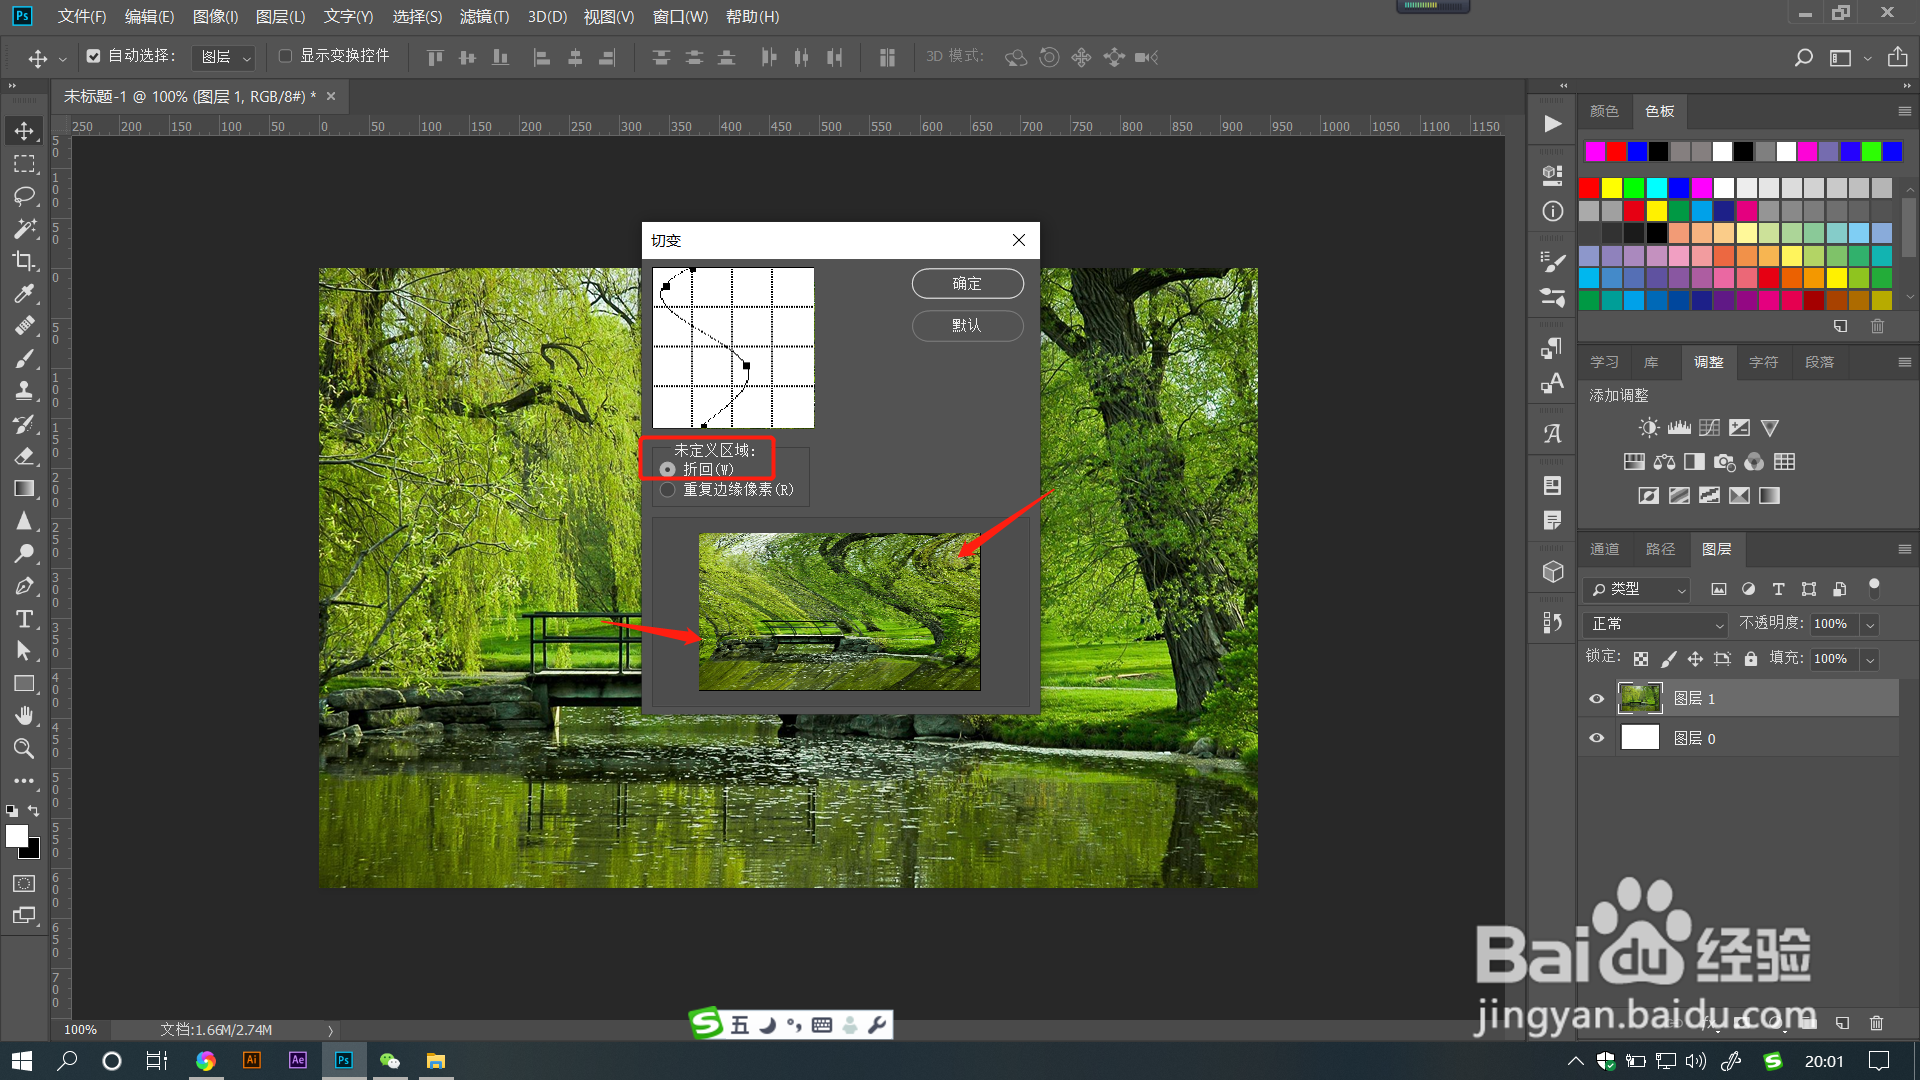The height and width of the screenshot is (1080, 1920).
Task: Open blend mode 正常 dropdown
Action: (x=1655, y=624)
